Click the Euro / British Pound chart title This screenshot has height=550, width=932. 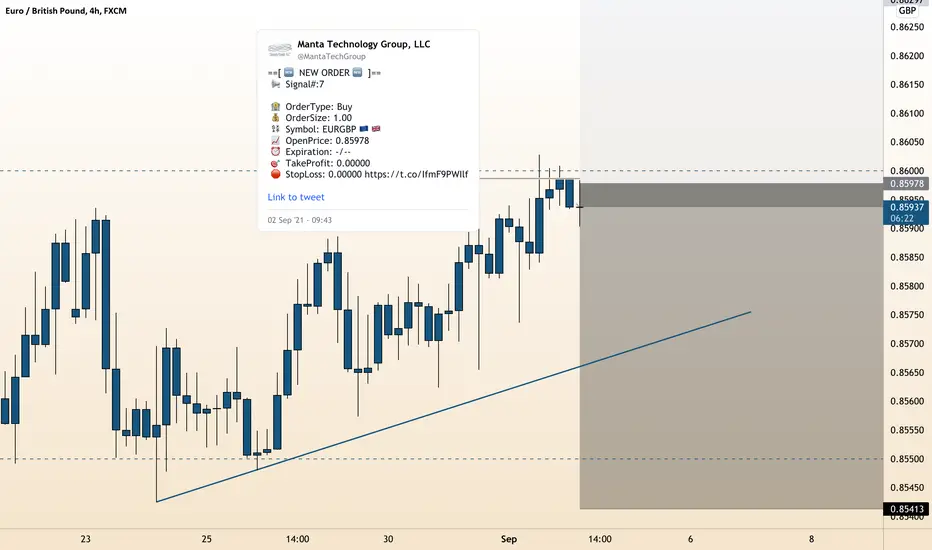pyautogui.click(x=66, y=11)
